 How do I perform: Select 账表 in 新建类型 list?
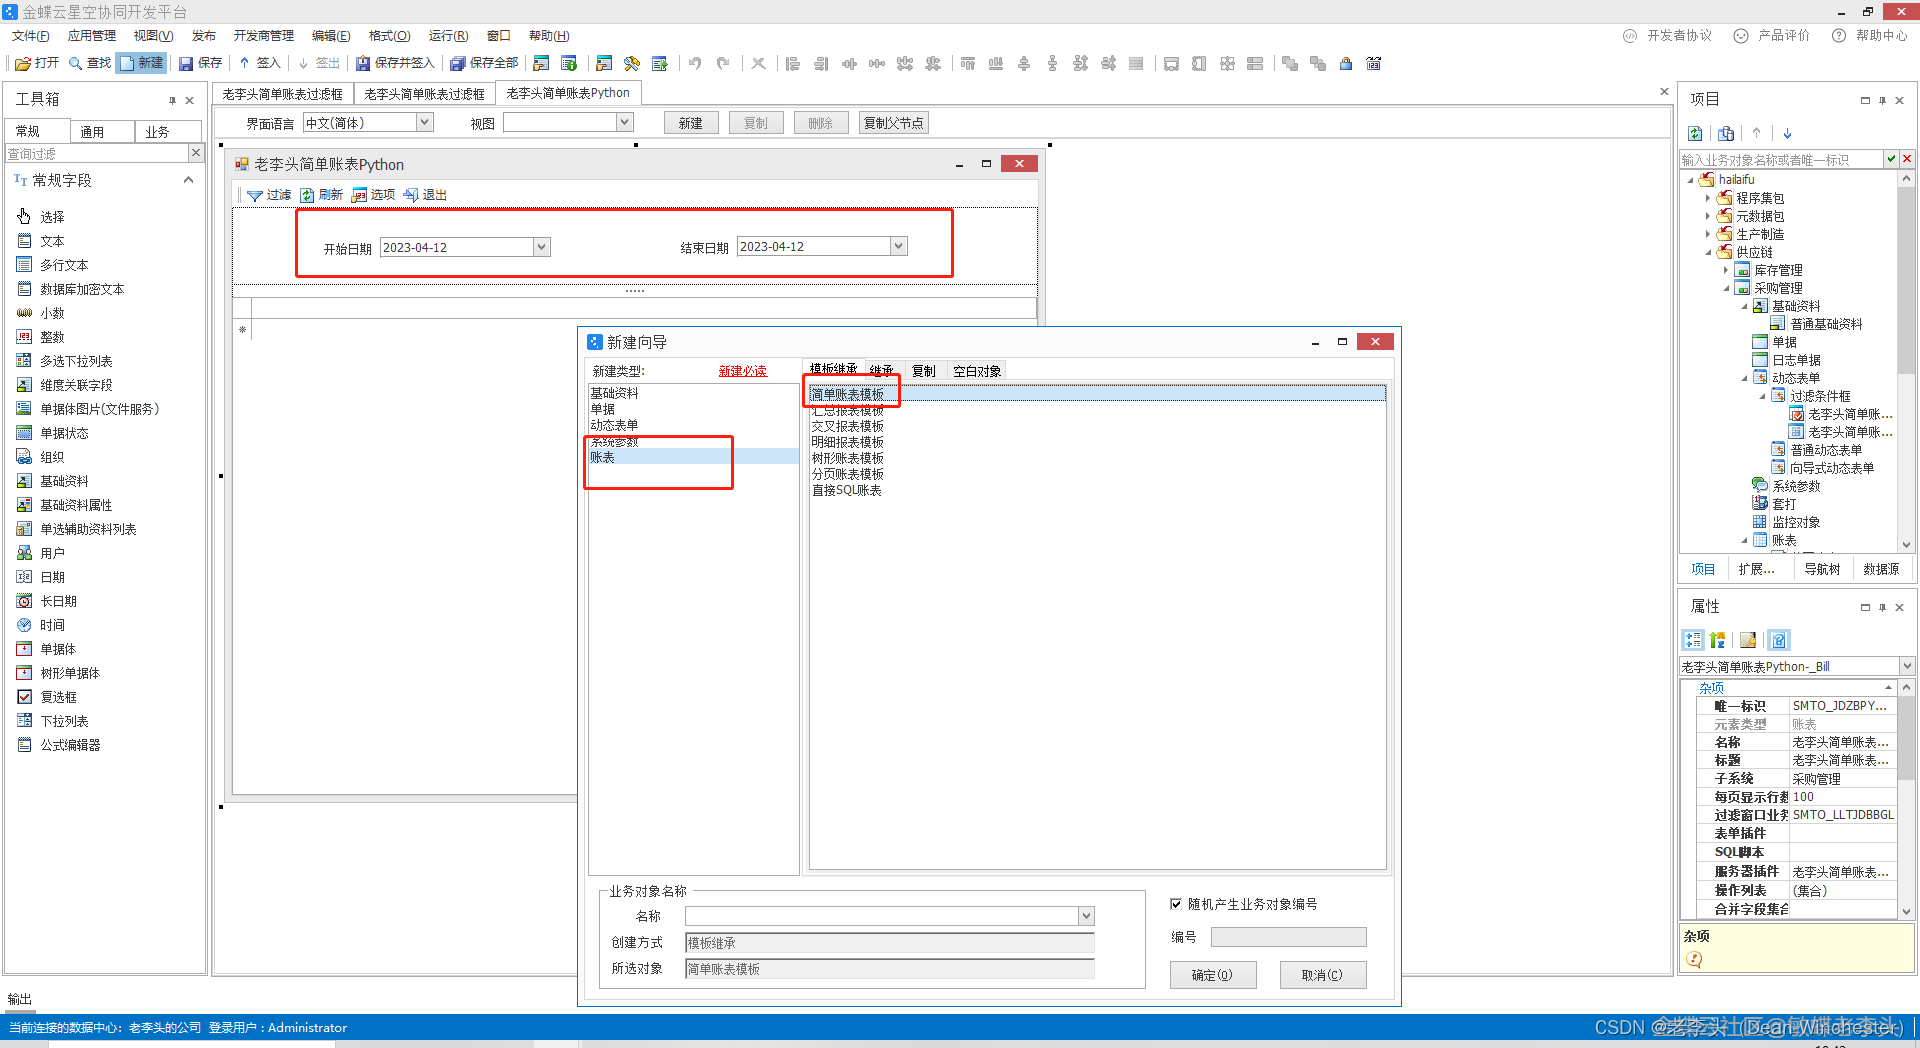pyautogui.click(x=693, y=457)
